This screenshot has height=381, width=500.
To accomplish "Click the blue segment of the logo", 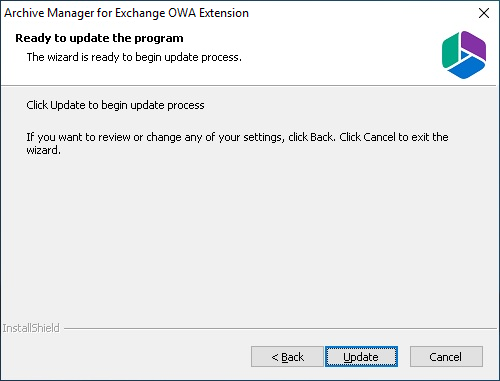I will 466,69.
